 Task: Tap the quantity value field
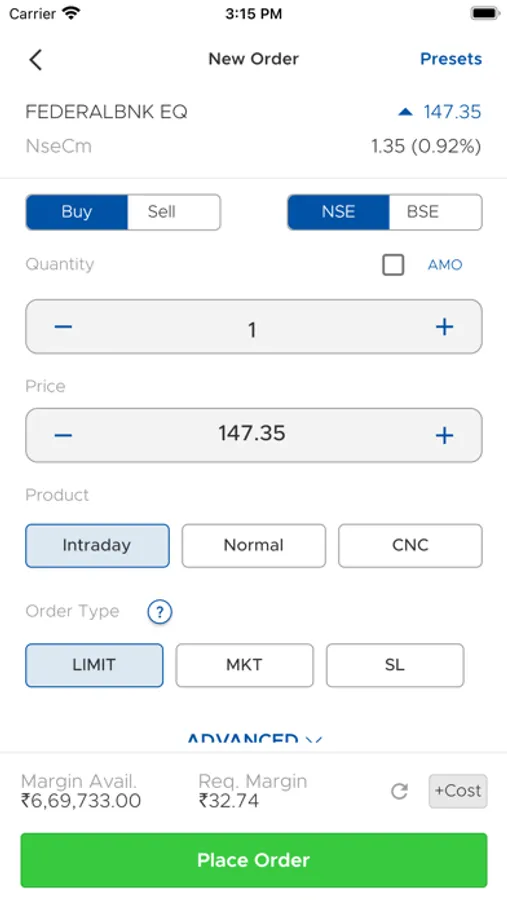pyautogui.click(x=252, y=329)
